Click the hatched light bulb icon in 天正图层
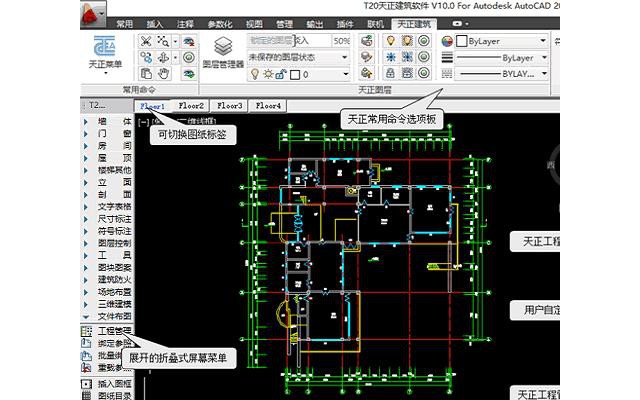Viewport: 640px width, 400px height. [407, 41]
